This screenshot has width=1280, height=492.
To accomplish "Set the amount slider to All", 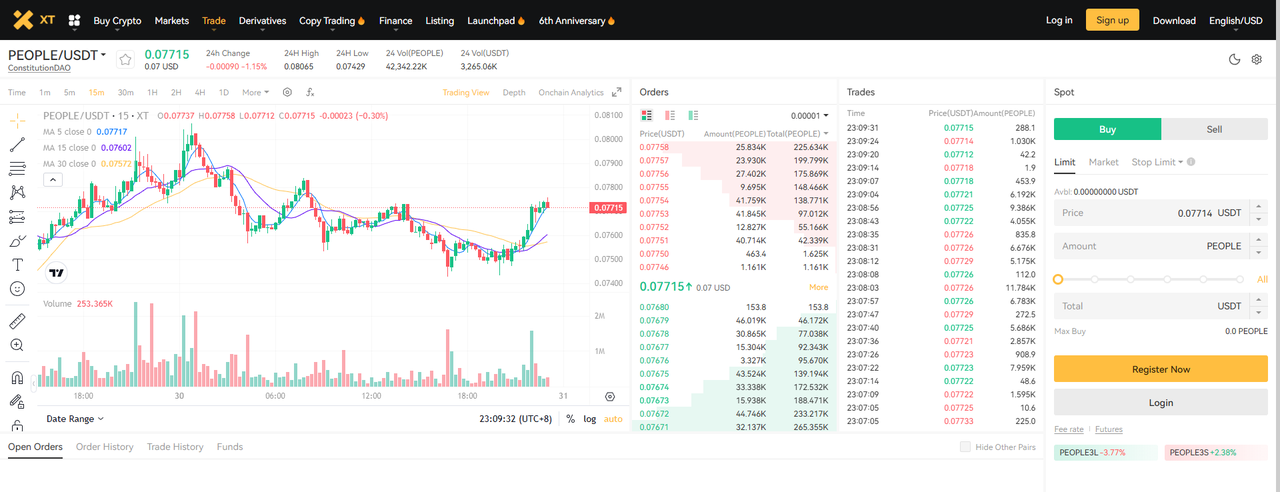I will tap(1262, 279).
